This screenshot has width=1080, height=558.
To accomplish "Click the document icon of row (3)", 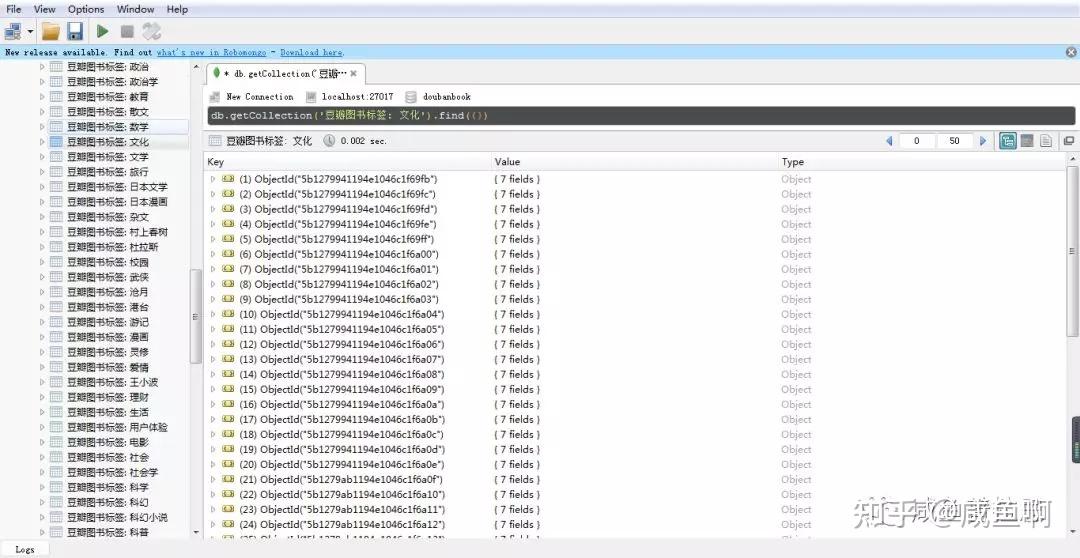I will tap(228, 209).
